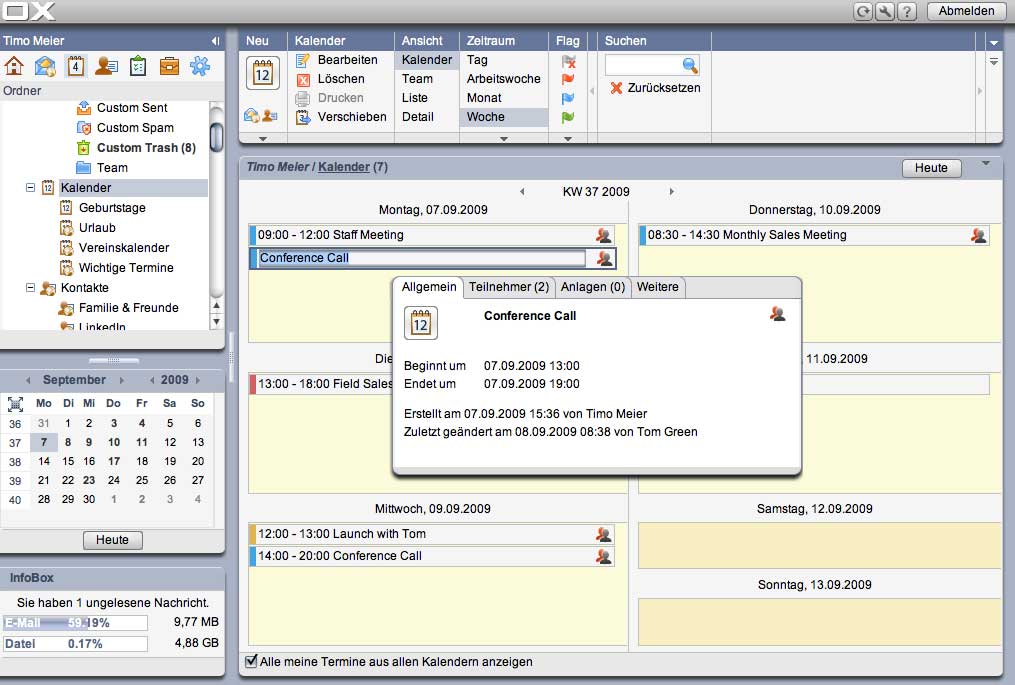Open the Kontakte module icon

107,64
